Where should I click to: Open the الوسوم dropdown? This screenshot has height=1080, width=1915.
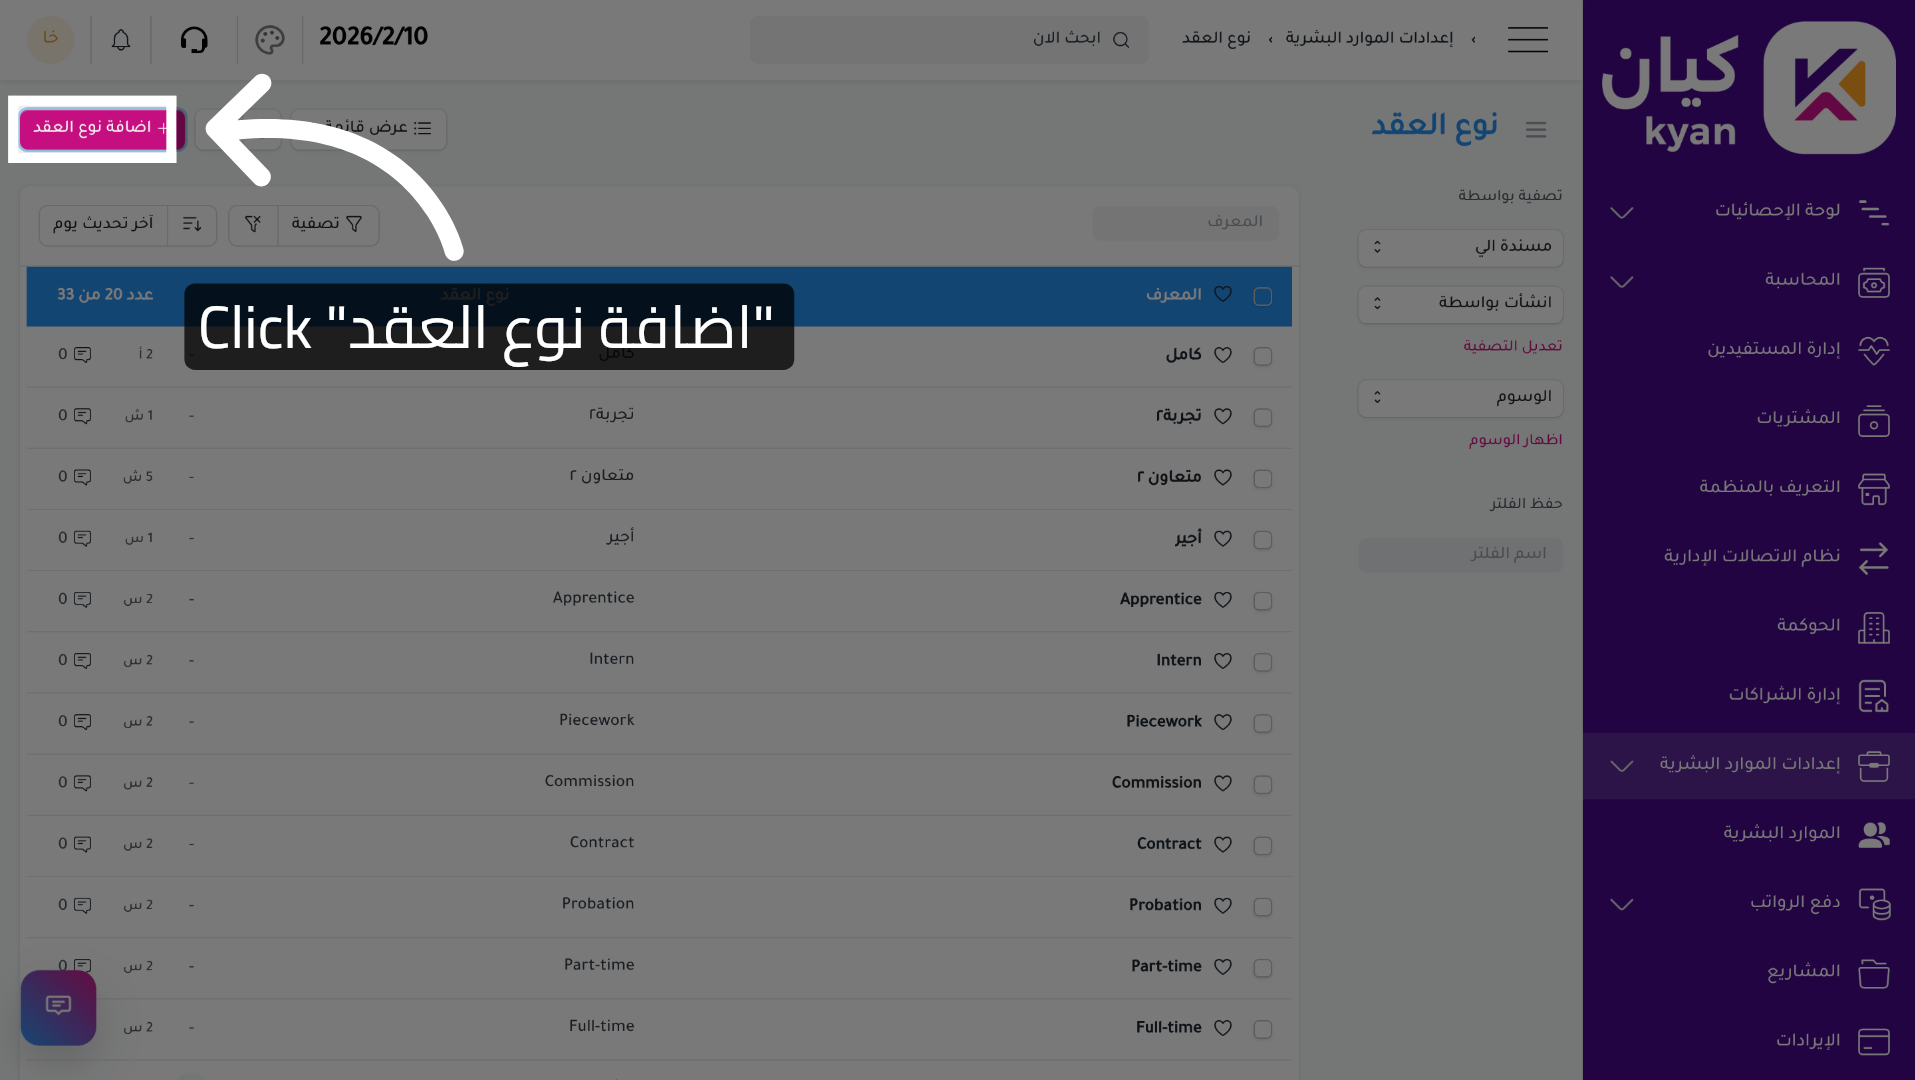point(1459,397)
